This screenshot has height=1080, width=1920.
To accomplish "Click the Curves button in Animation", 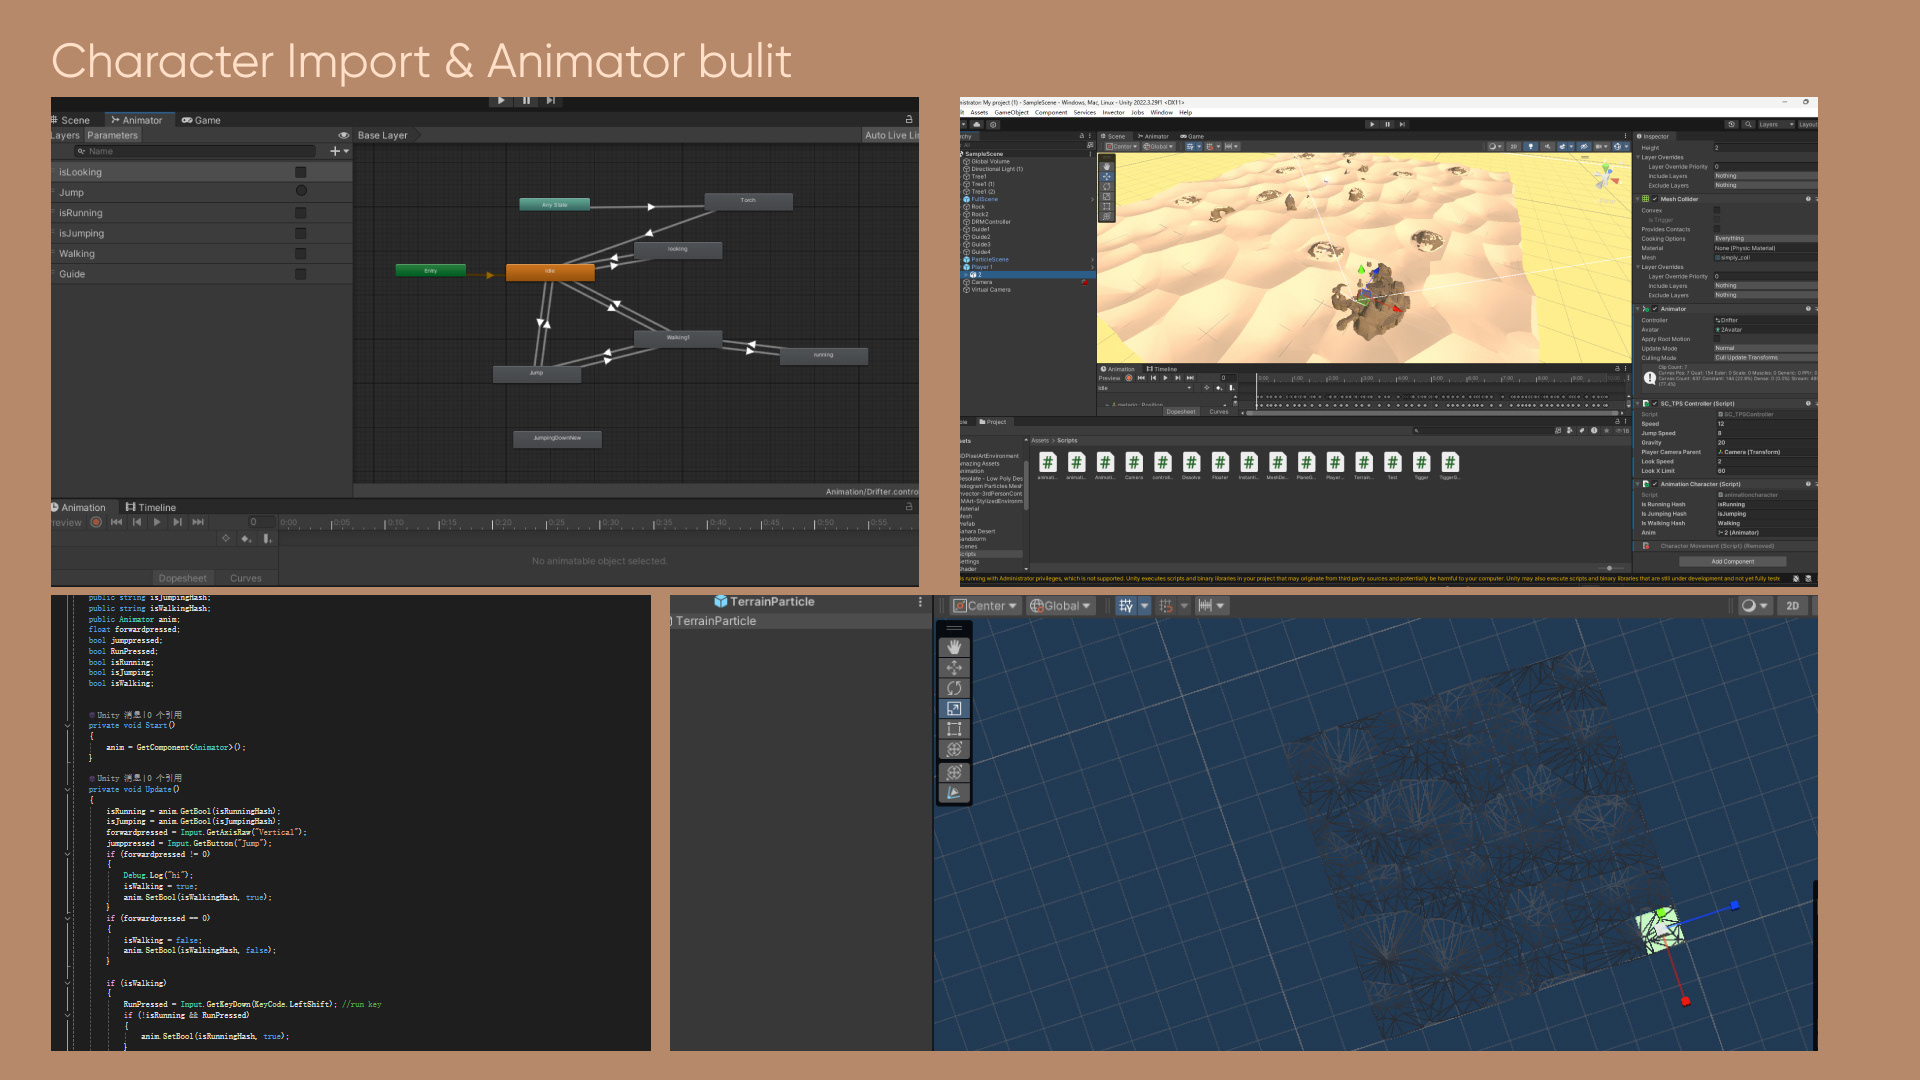I will tap(245, 578).
